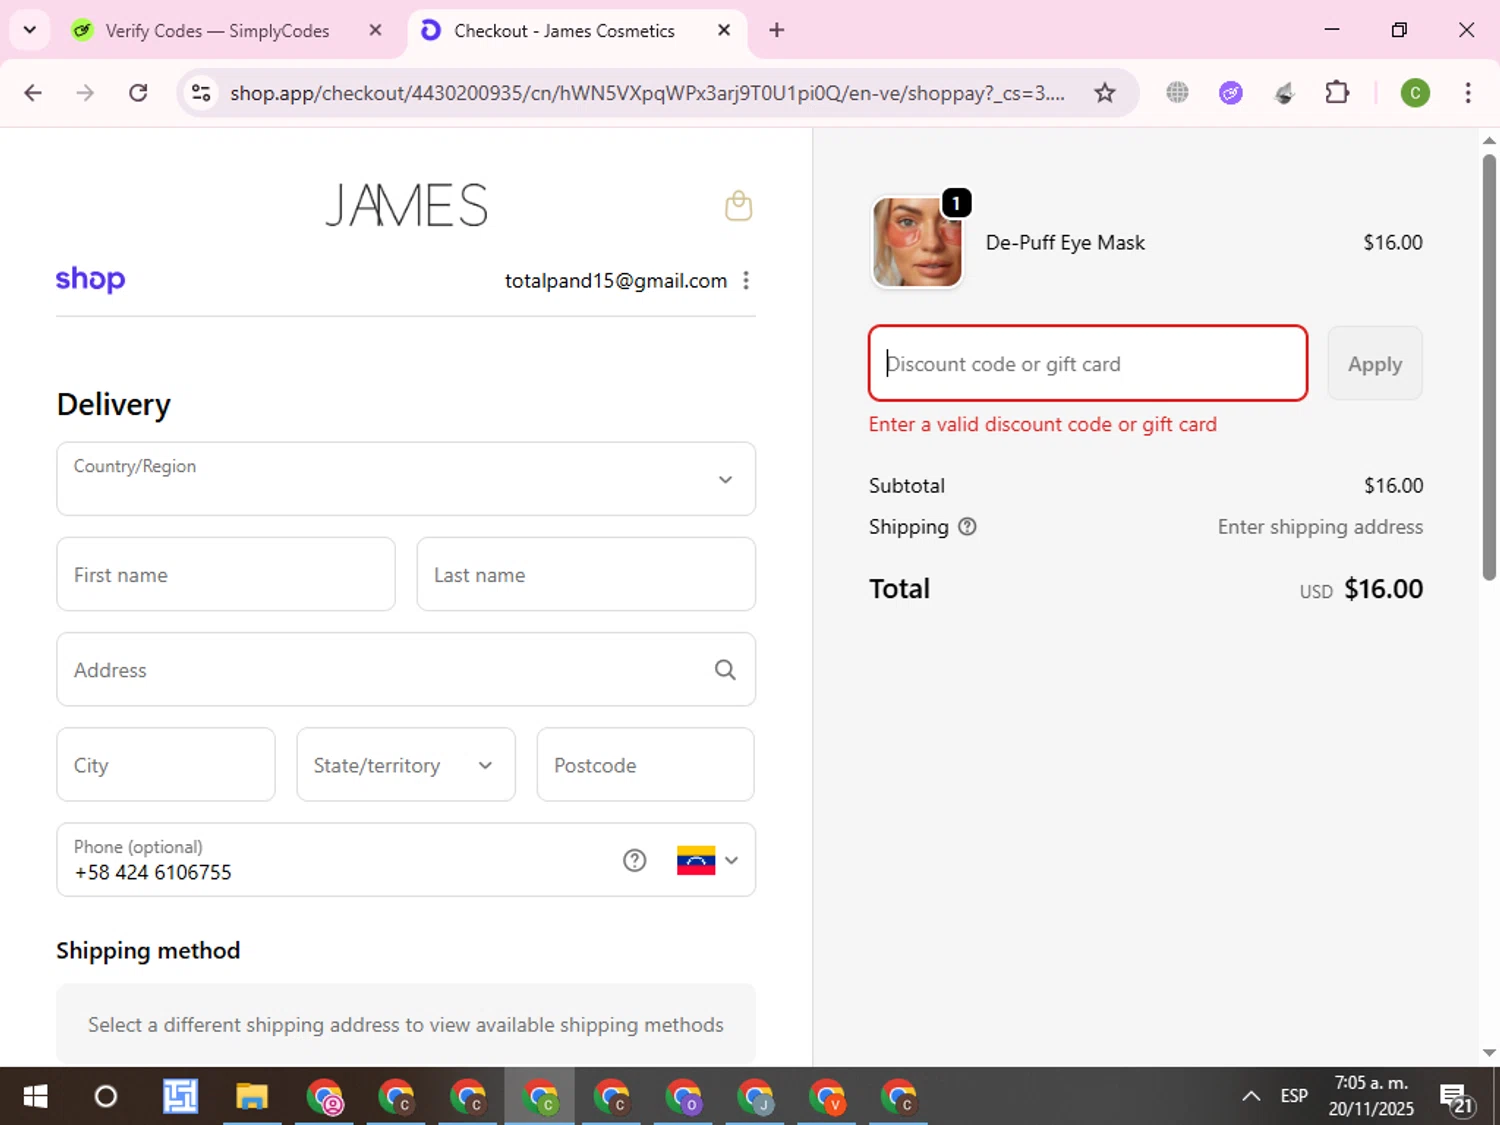Open the notification center icon
1500x1125 pixels.
[1457, 1098]
